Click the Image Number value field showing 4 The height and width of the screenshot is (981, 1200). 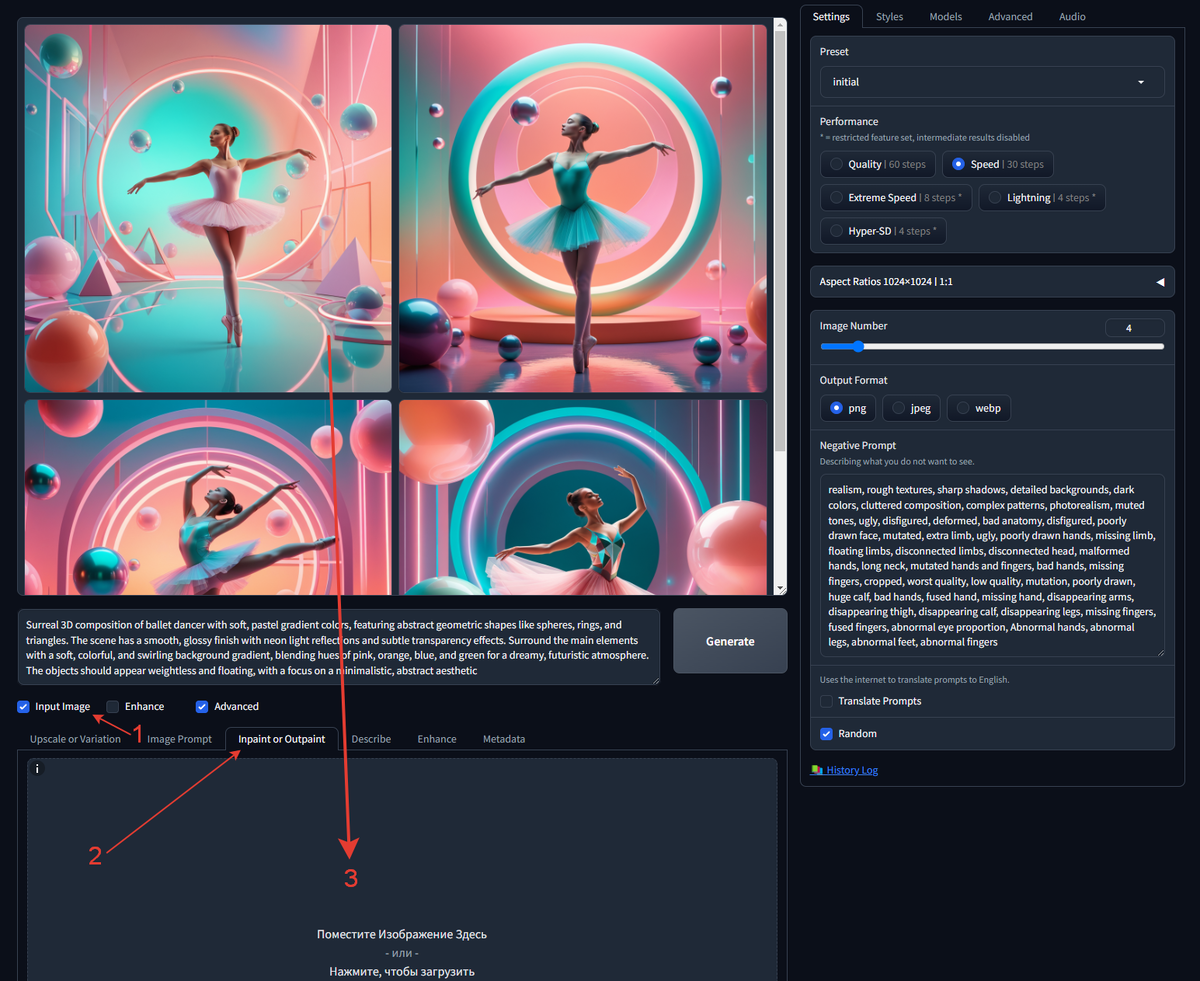tap(1134, 328)
